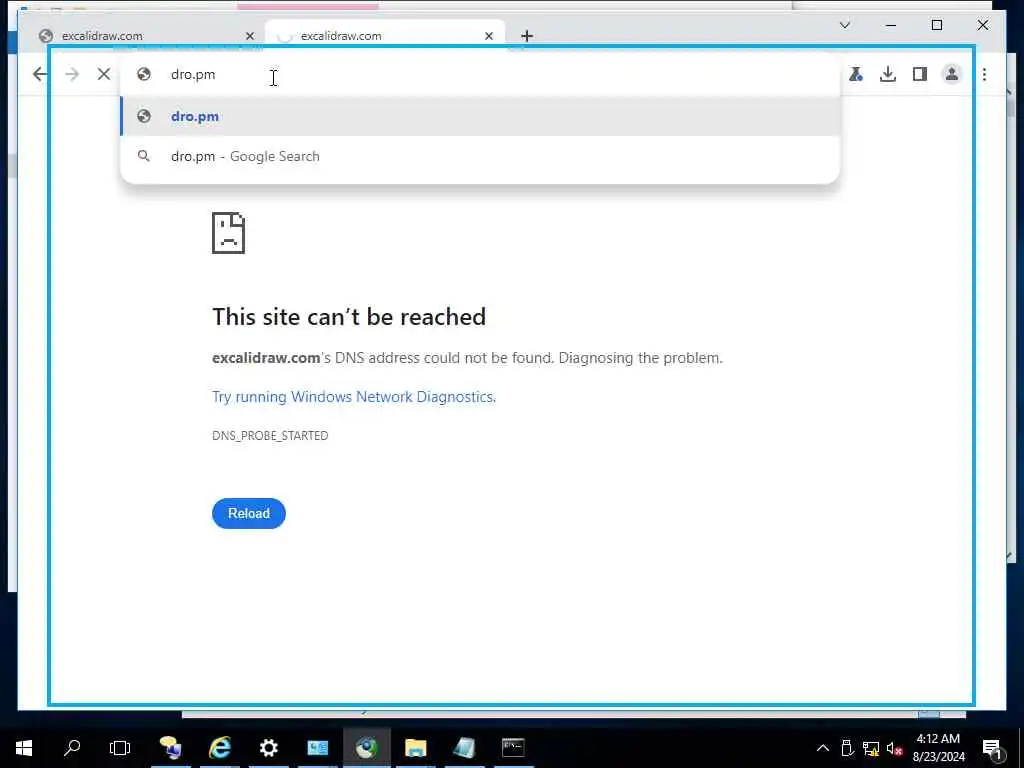
Task: Open Chrome Labs flask icon
Action: [x=856, y=74]
